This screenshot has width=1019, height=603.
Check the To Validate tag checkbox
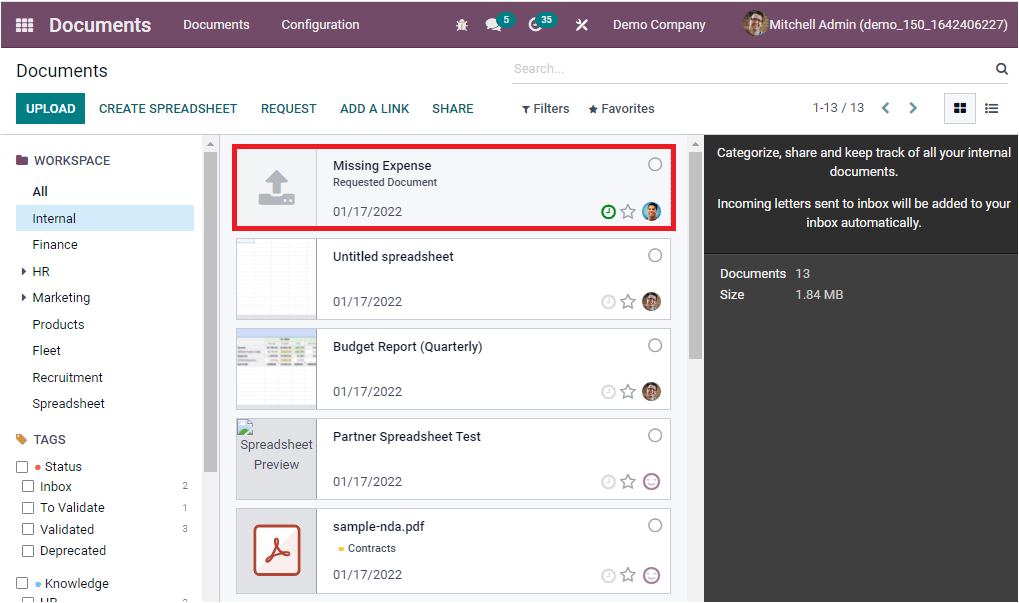pyautogui.click(x=28, y=507)
